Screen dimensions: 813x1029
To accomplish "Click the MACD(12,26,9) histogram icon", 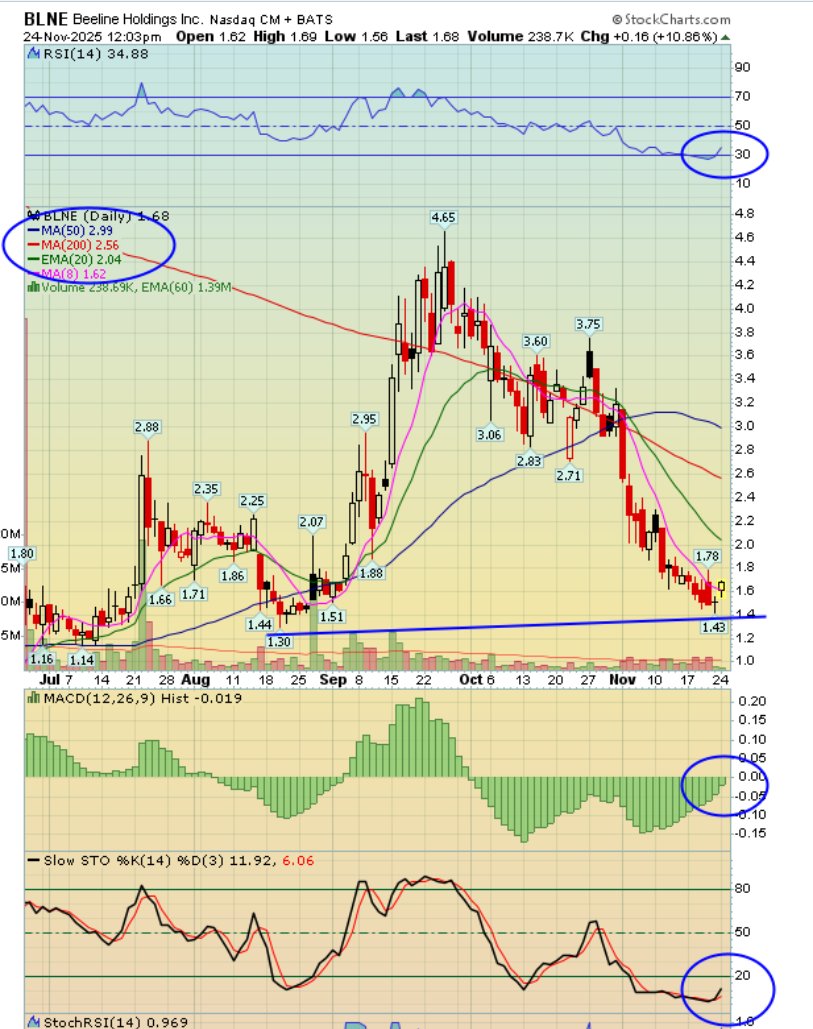I will pyautogui.click(x=32, y=700).
